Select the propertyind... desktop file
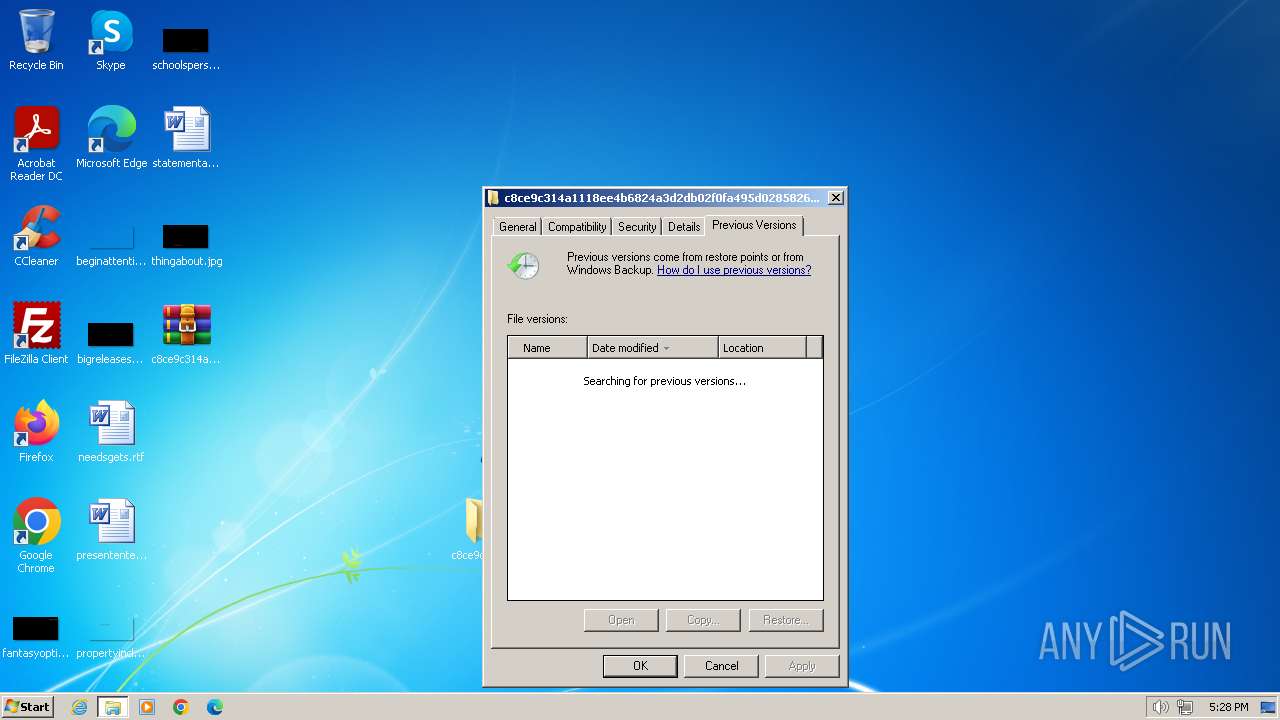This screenshot has height=720, width=1280. point(110,637)
